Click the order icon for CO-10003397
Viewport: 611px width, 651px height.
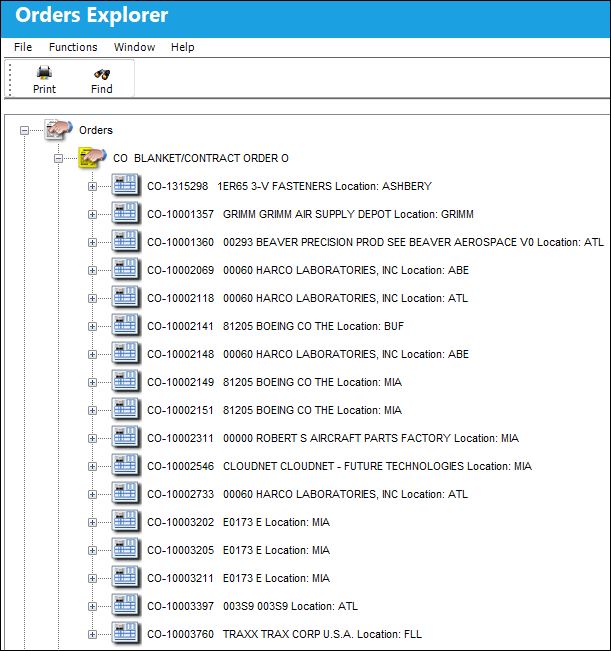tap(125, 606)
